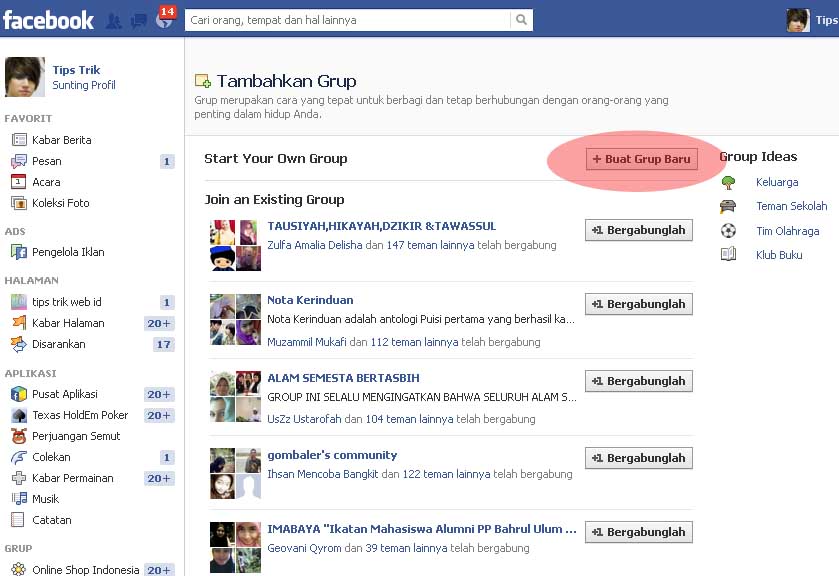This screenshot has width=839, height=576.
Task: Open the Musik icon
Action: pos(19,499)
